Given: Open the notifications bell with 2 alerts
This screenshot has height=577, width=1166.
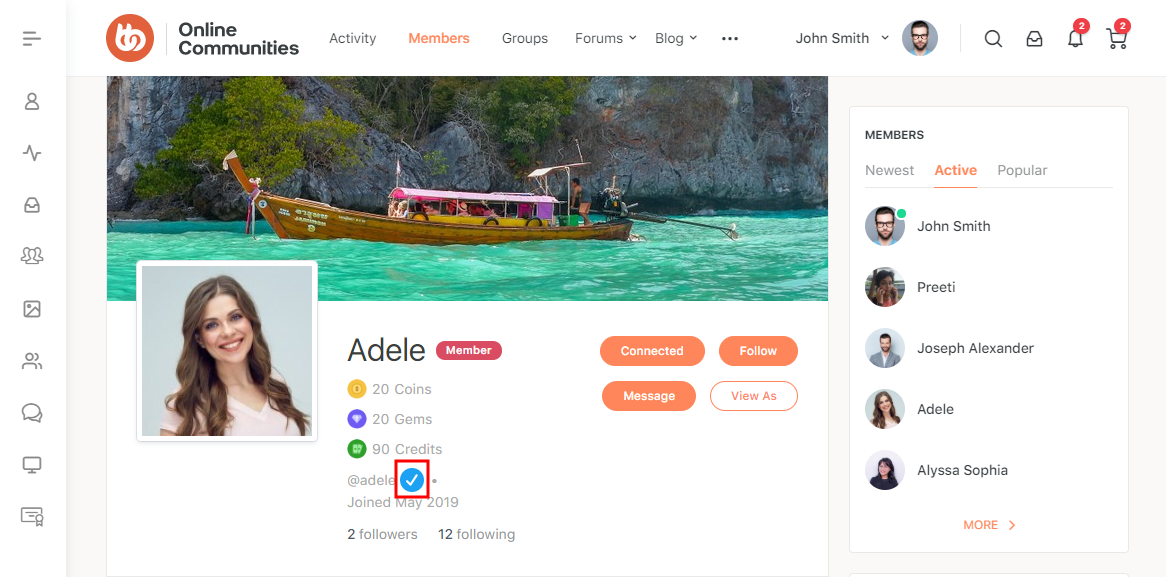Looking at the screenshot, I should click(1075, 38).
